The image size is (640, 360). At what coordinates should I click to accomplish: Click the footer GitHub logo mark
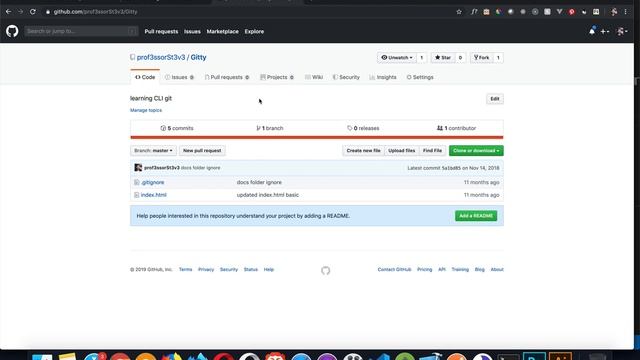point(325,270)
